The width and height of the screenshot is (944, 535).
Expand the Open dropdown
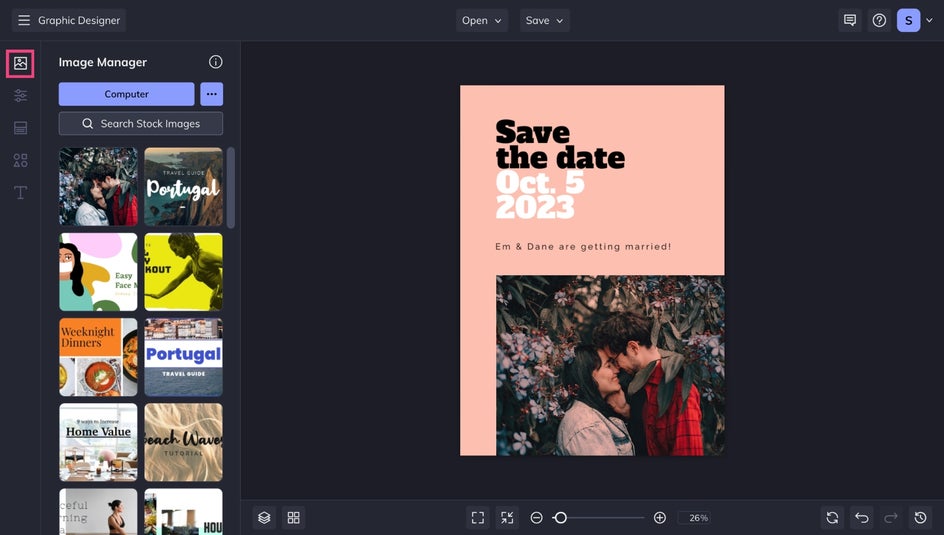482,20
